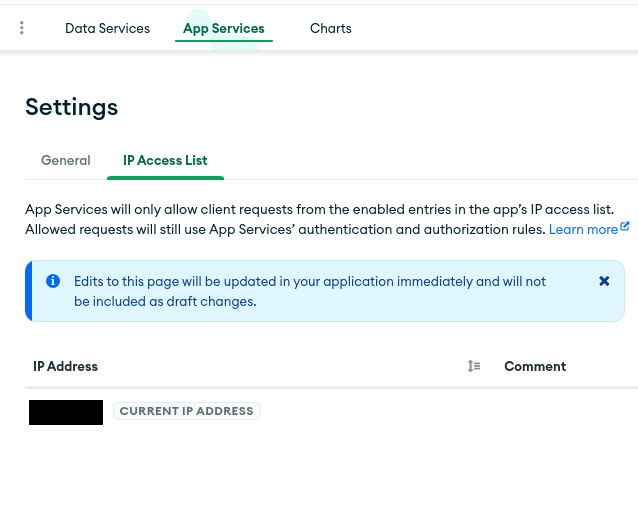
Task: Click the Comment column header
Action: 535,366
